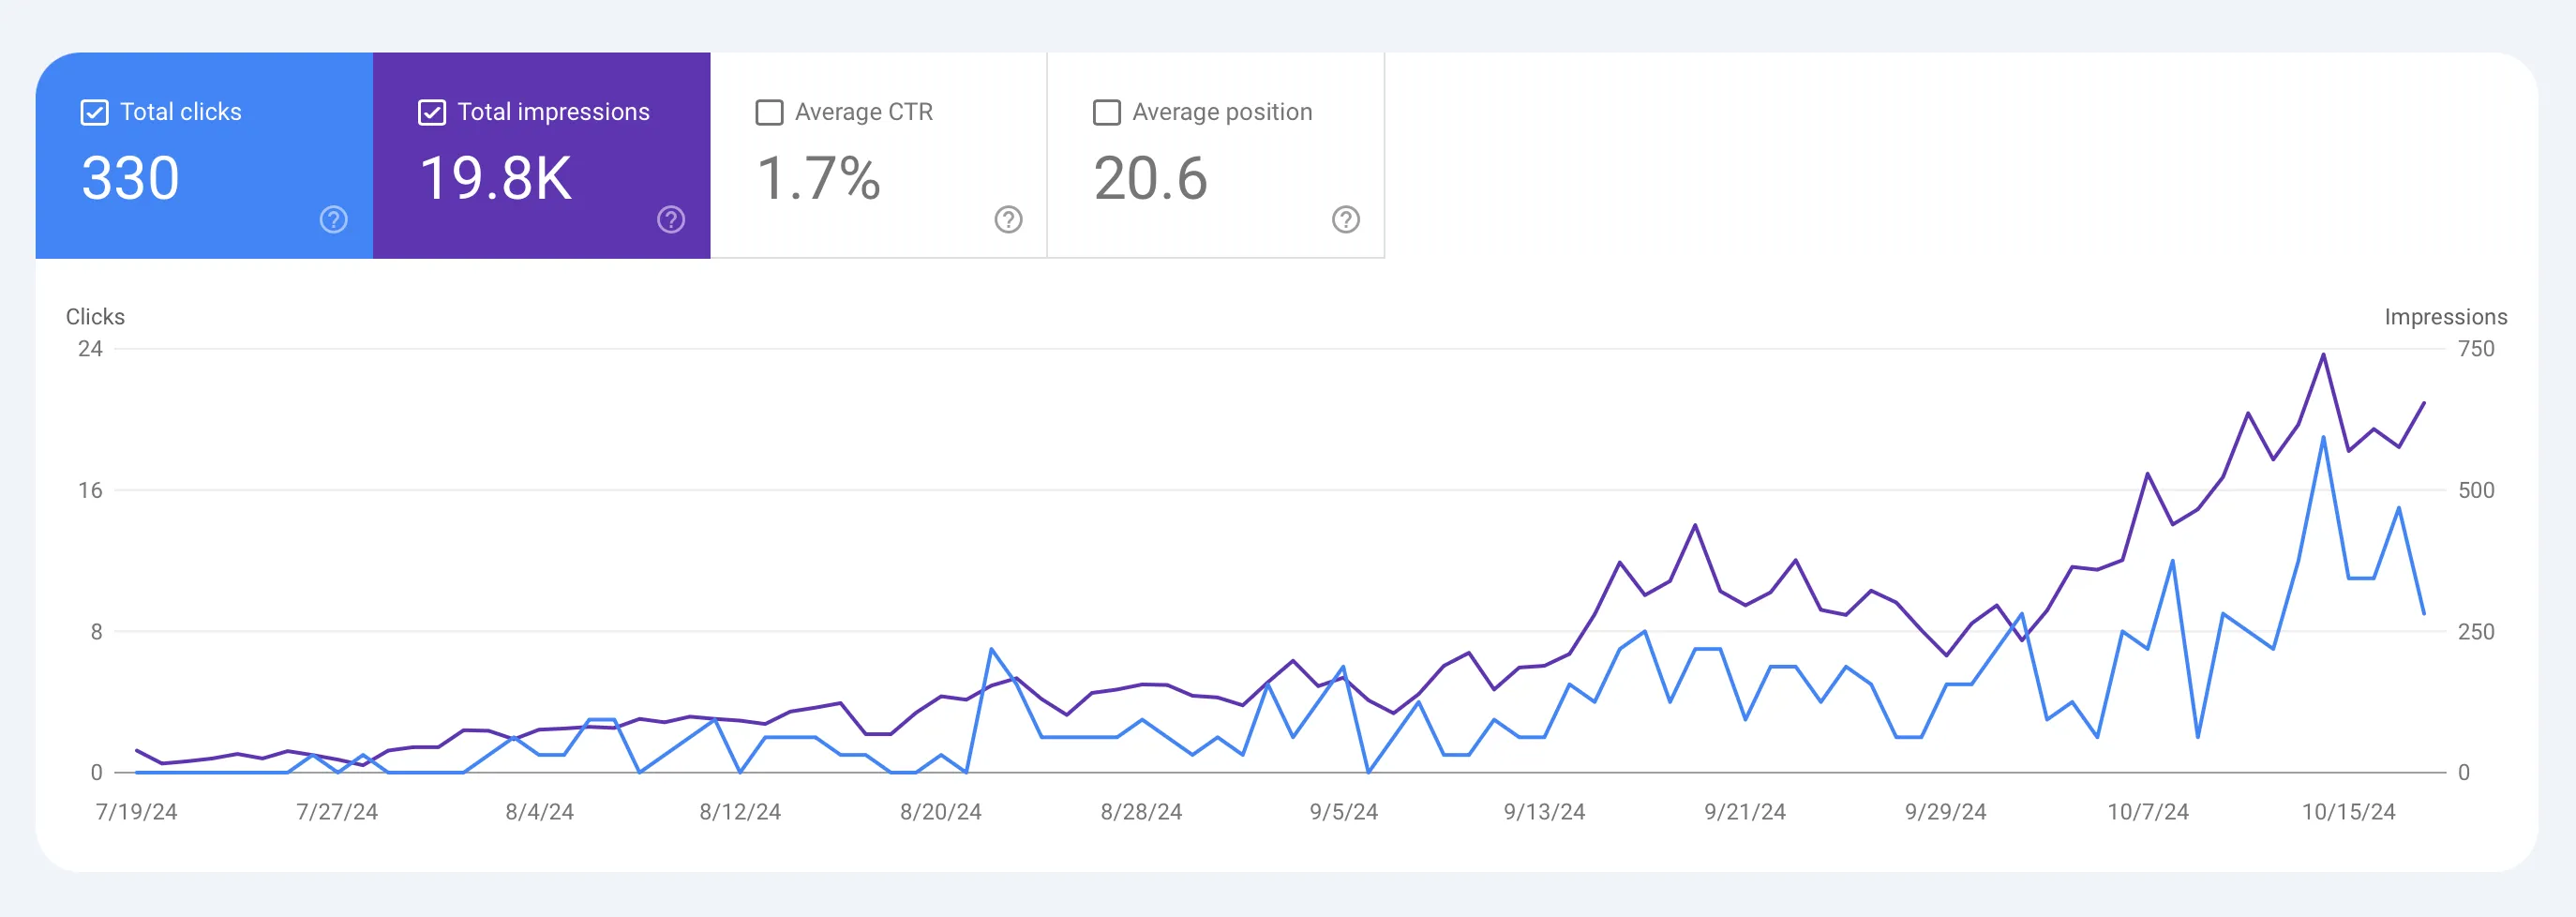Open the help tooltip on Total impressions card

pos(669,220)
